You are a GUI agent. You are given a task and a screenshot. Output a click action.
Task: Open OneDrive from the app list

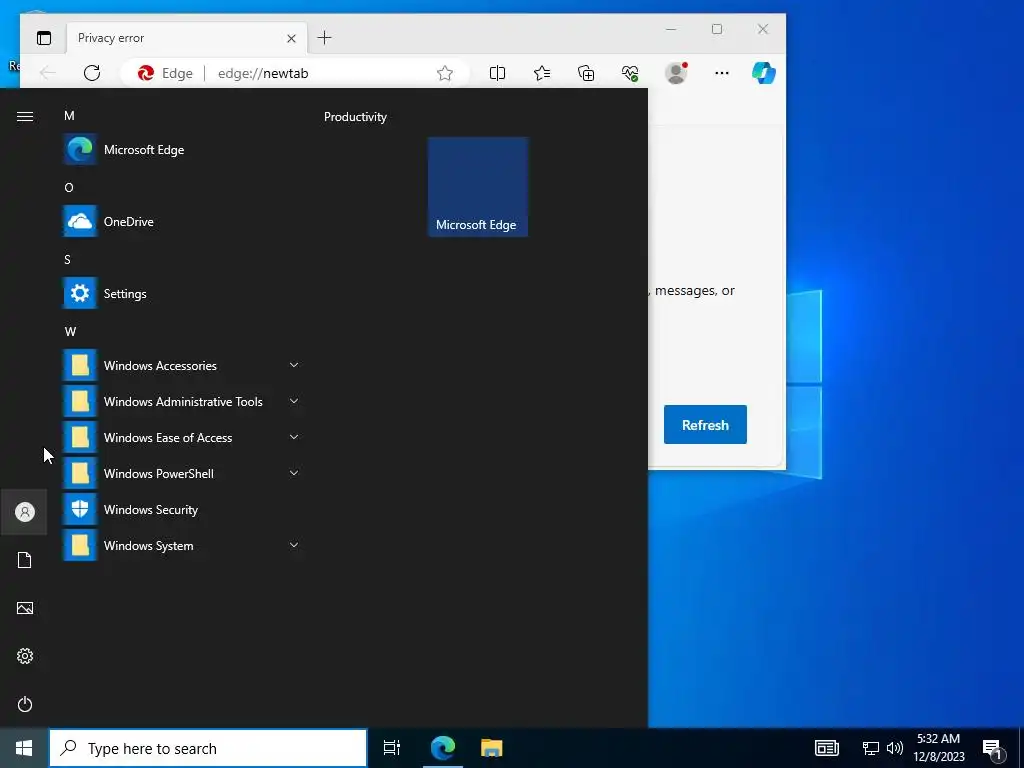pos(182,221)
